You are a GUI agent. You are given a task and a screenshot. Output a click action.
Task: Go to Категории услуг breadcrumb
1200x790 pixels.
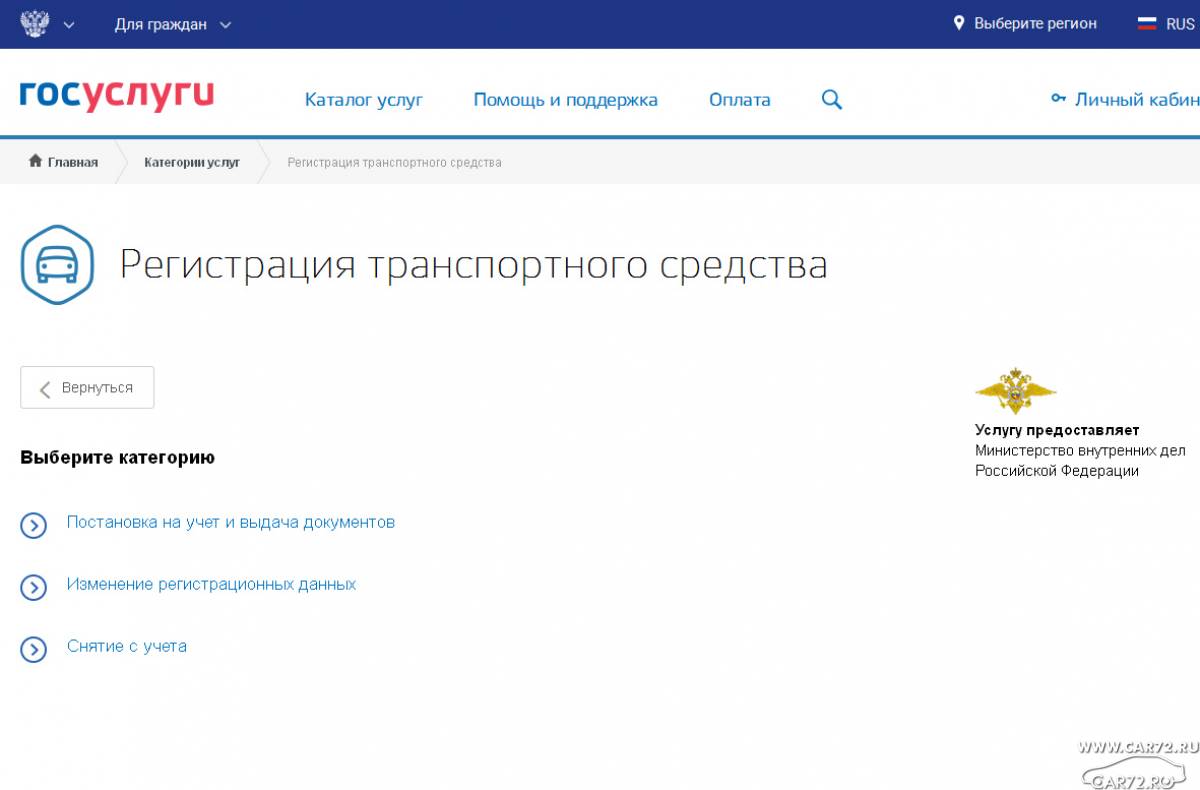[192, 162]
